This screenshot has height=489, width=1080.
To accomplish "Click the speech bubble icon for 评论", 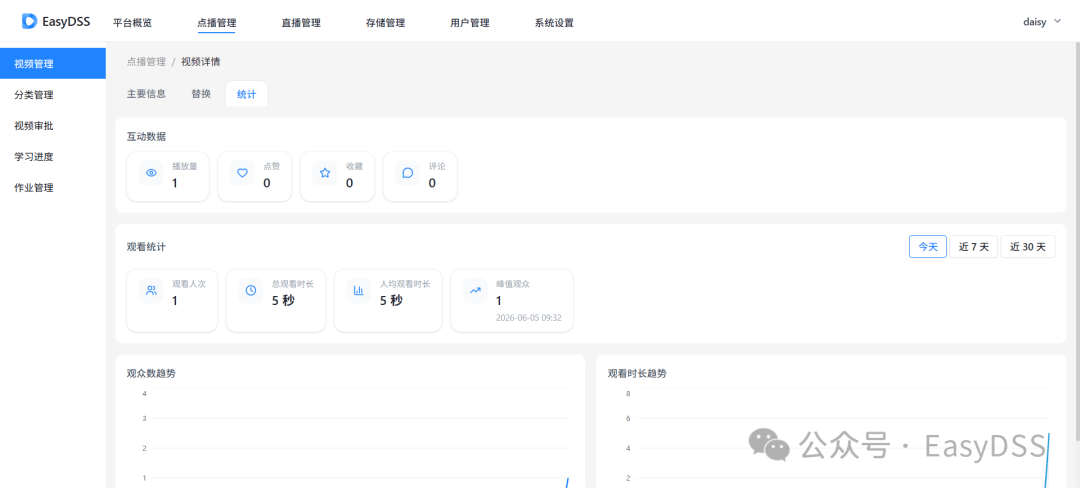I will click(408, 173).
